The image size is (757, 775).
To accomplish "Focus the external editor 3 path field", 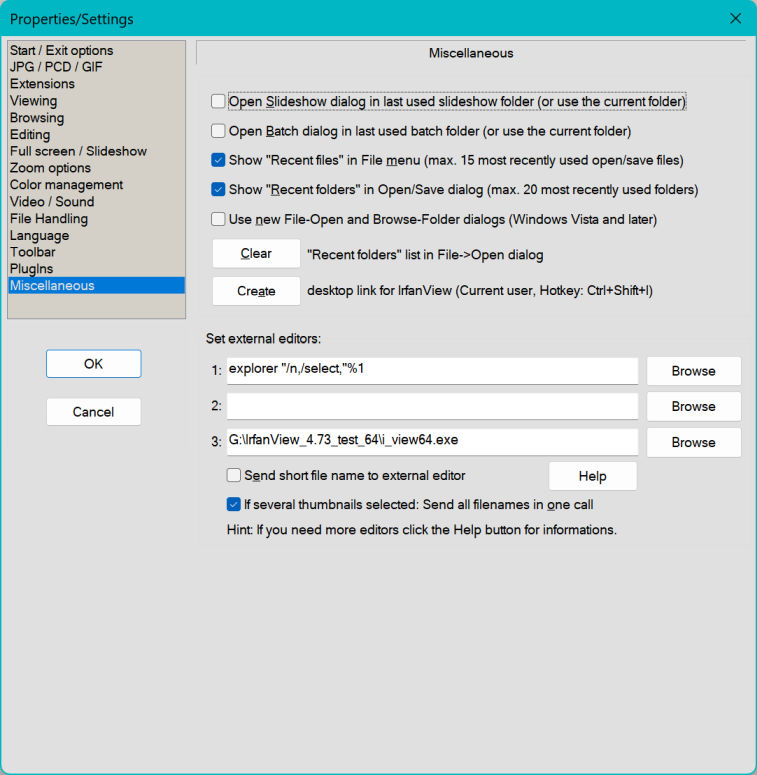I will (x=432, y=442).
